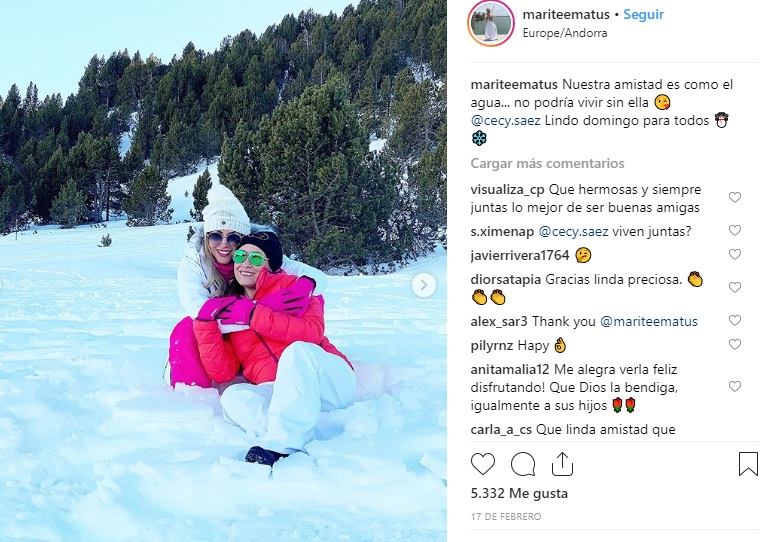Like the post with the heart icon

pyautogui.click(x=483, y=464)
